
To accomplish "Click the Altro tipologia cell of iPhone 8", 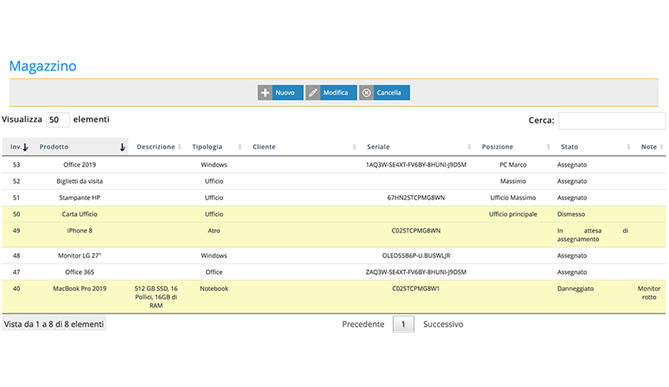I will tap(214, 231).
